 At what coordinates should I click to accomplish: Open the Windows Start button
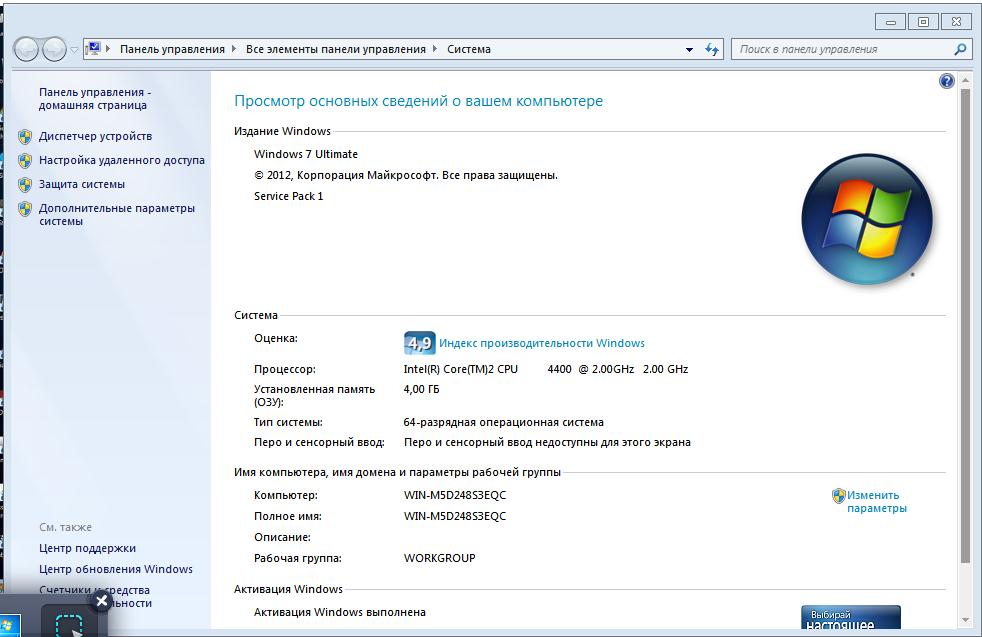(9, 626)
